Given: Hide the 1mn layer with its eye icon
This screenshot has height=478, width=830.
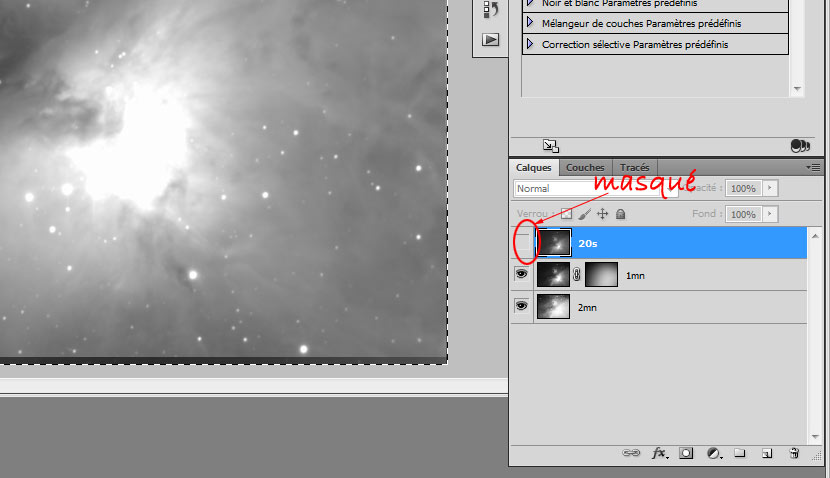Looking at the screenshot, I should tap(521, 274).
